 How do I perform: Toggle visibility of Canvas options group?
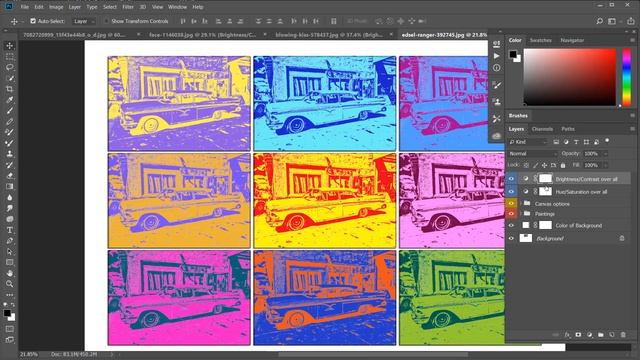tap(511, 203)
